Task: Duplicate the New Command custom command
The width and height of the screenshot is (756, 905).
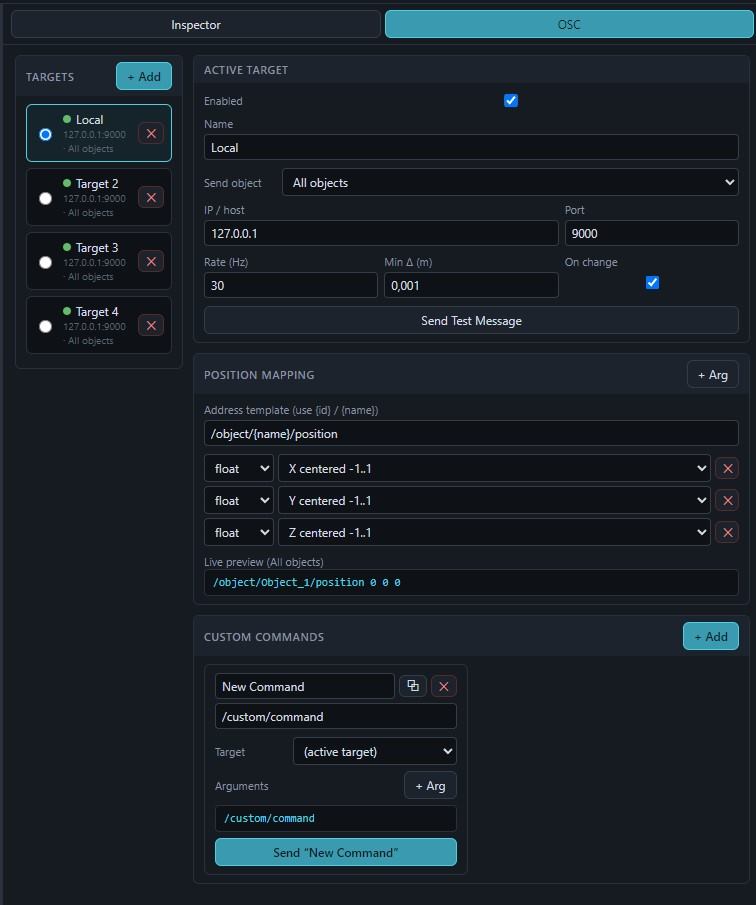Action: click(x=413, y=686)
